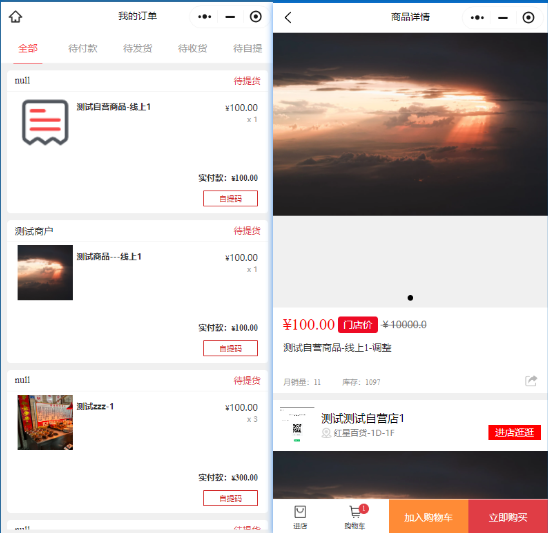Close orders mini program via circle icon
Screen dimensions: 548x533
[255, 16]
